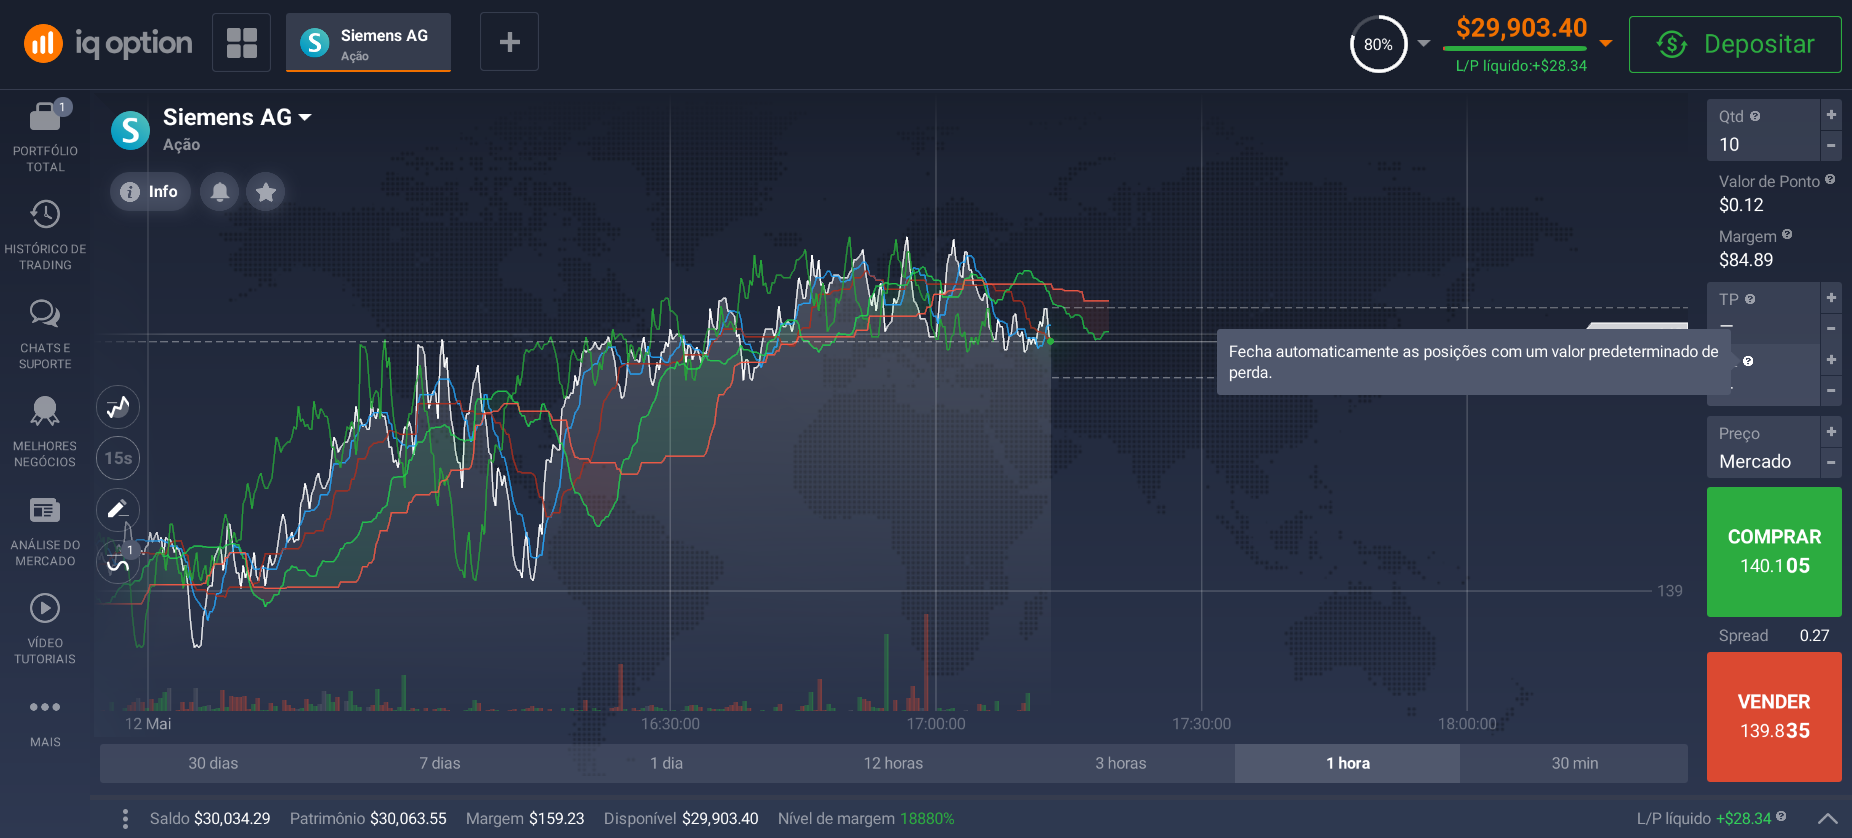Click COMPRAR at 140.105
Screen dimensions: 1852x838
click(x=1774, y=551)
